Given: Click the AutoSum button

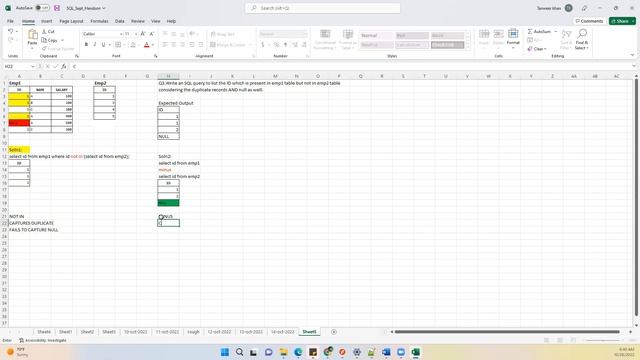Looking at the screenshot, I should [539, 31].
